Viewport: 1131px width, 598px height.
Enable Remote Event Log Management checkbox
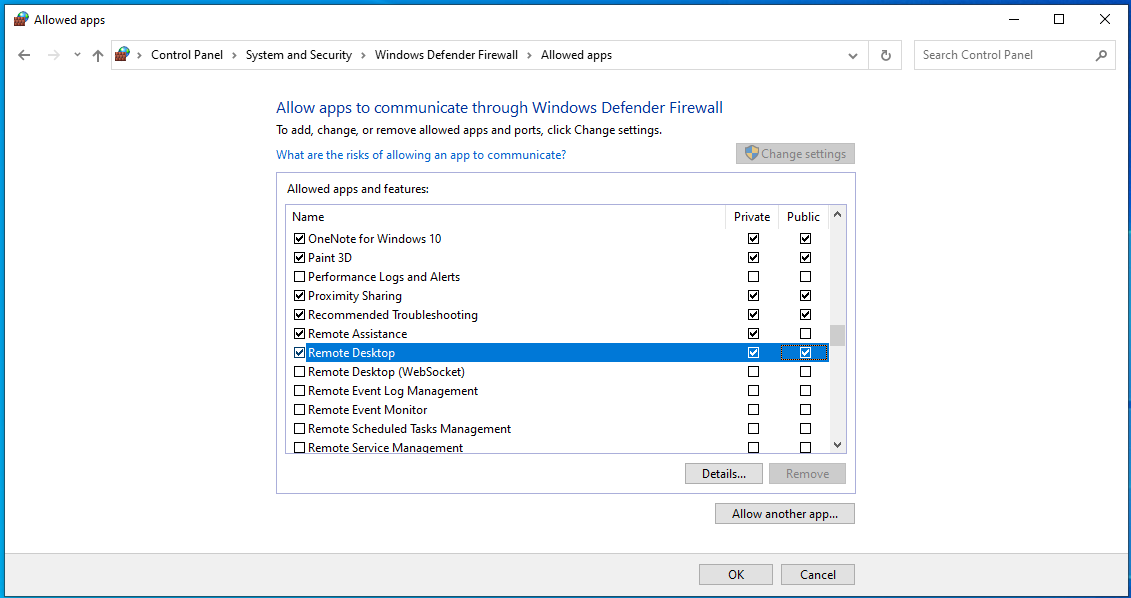coord(299,391)
